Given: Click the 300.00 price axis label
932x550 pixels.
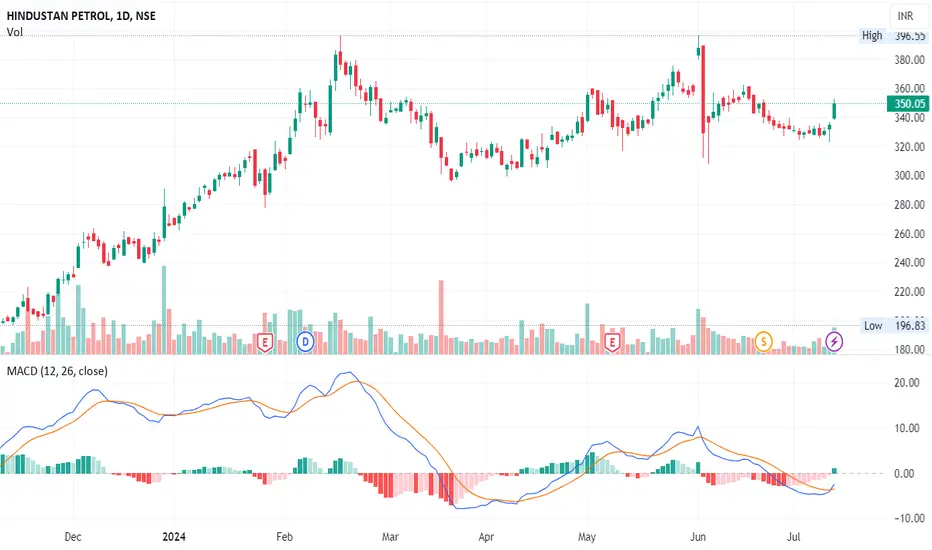Looking at the screenshot, I should click(x=909, y=175).
